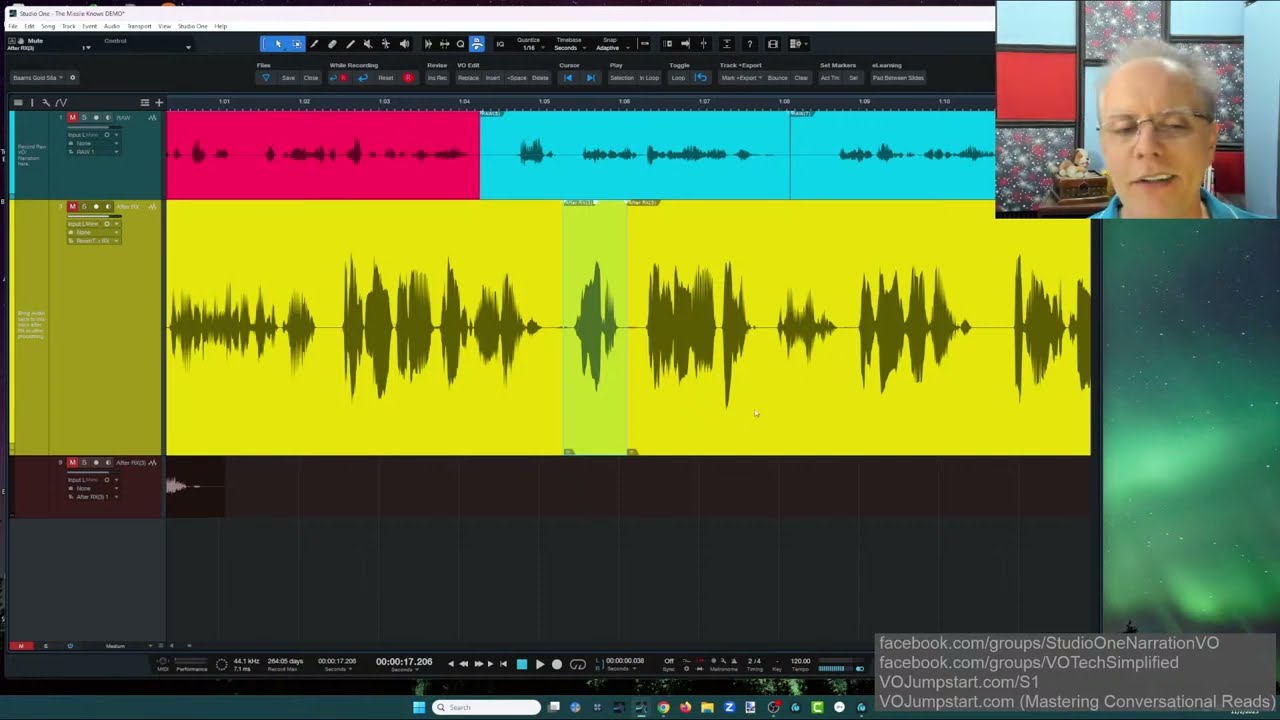1280x720 pixels.
Task: Open the Snap Adaptive dropdown
Action: pyautogui.click(x=608, y=44)
